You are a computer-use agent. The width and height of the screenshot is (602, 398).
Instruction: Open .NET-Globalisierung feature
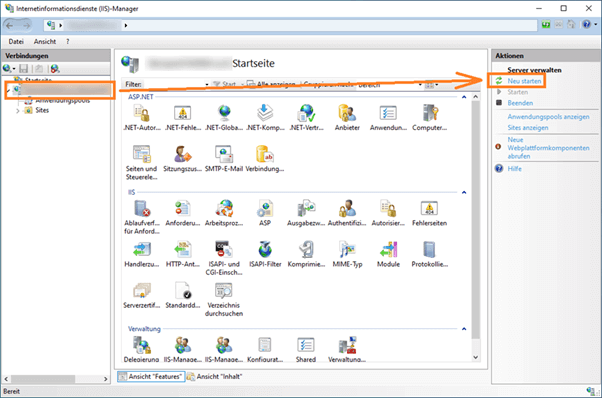click(224, 117)
